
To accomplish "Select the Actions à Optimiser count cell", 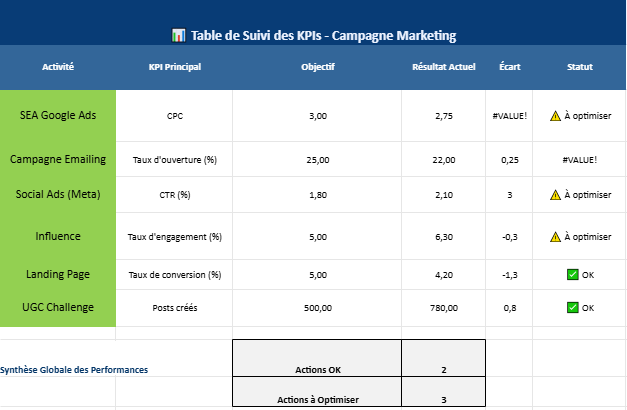I will point(444,392).
